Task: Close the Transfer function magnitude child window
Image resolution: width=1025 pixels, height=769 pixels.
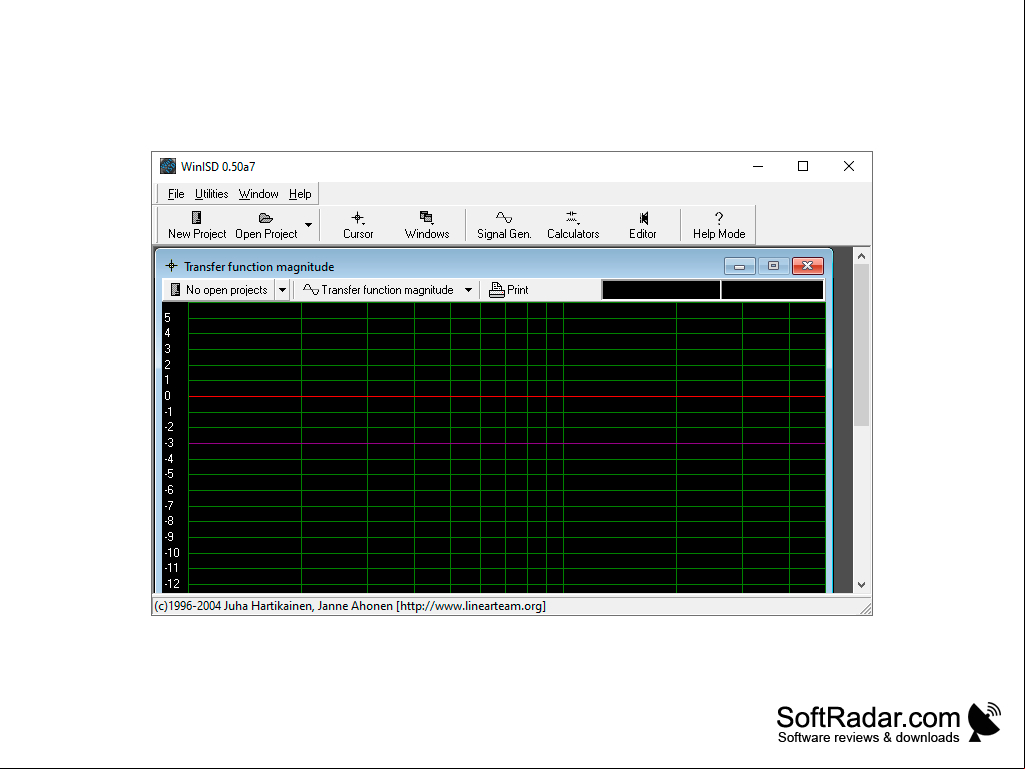Action: (x=807, y=266)
